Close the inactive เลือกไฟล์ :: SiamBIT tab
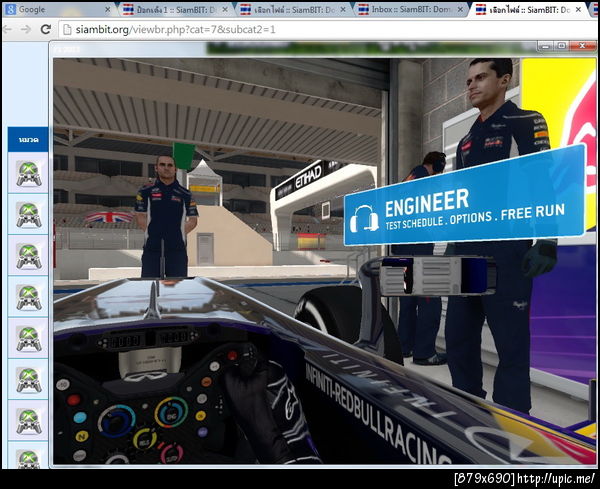This screenshot has width=600, height=489. tap(343, 9)
